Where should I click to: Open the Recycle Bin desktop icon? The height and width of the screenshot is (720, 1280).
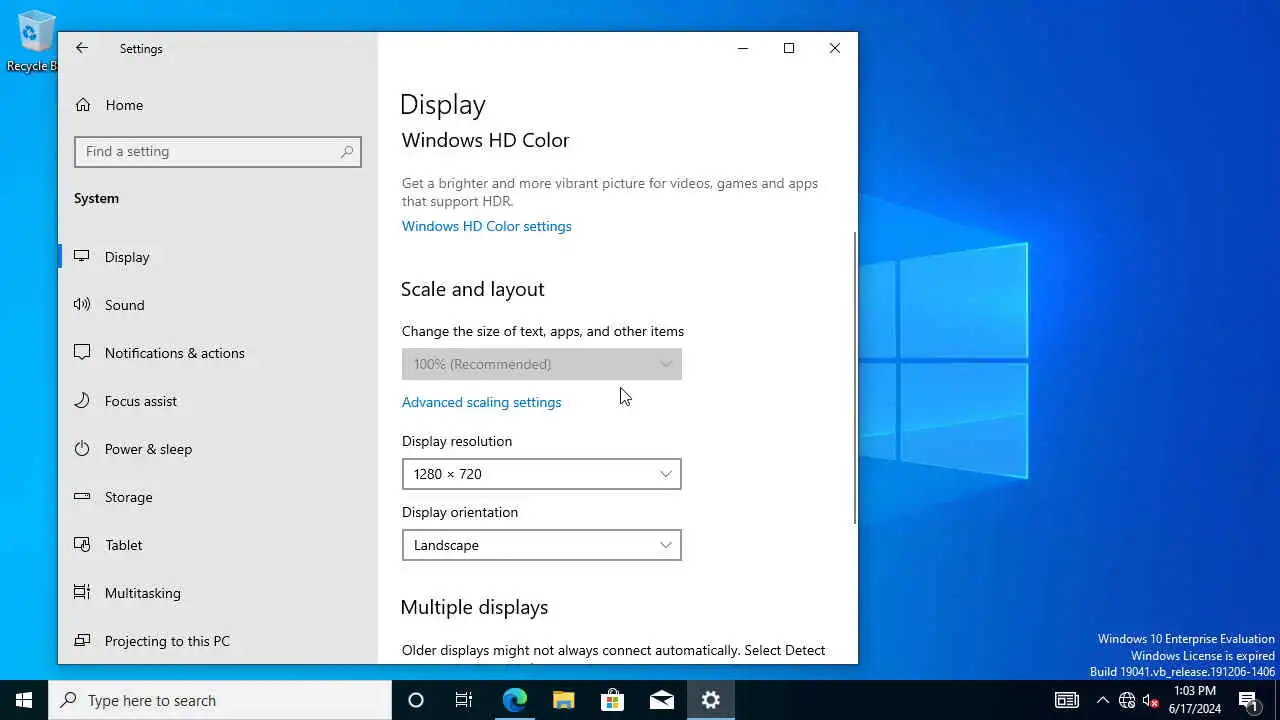coord(36,40)
